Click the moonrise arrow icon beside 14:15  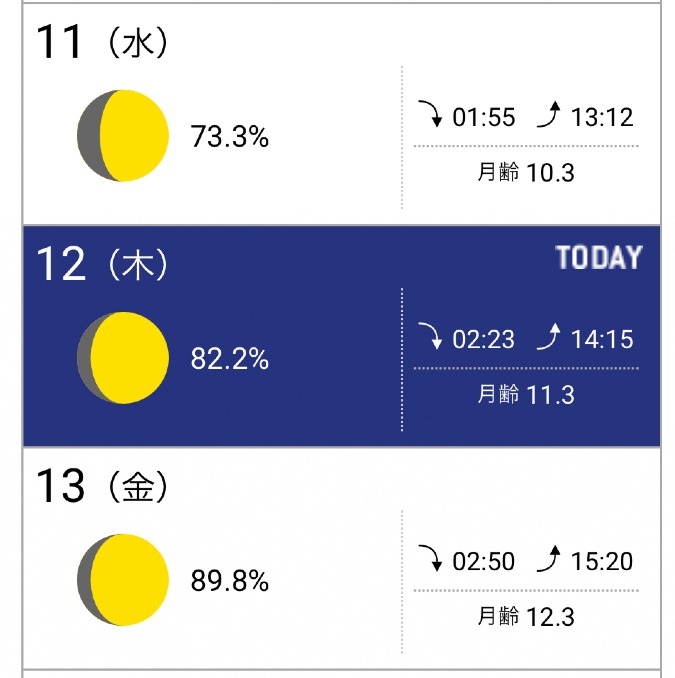(549, 336)
